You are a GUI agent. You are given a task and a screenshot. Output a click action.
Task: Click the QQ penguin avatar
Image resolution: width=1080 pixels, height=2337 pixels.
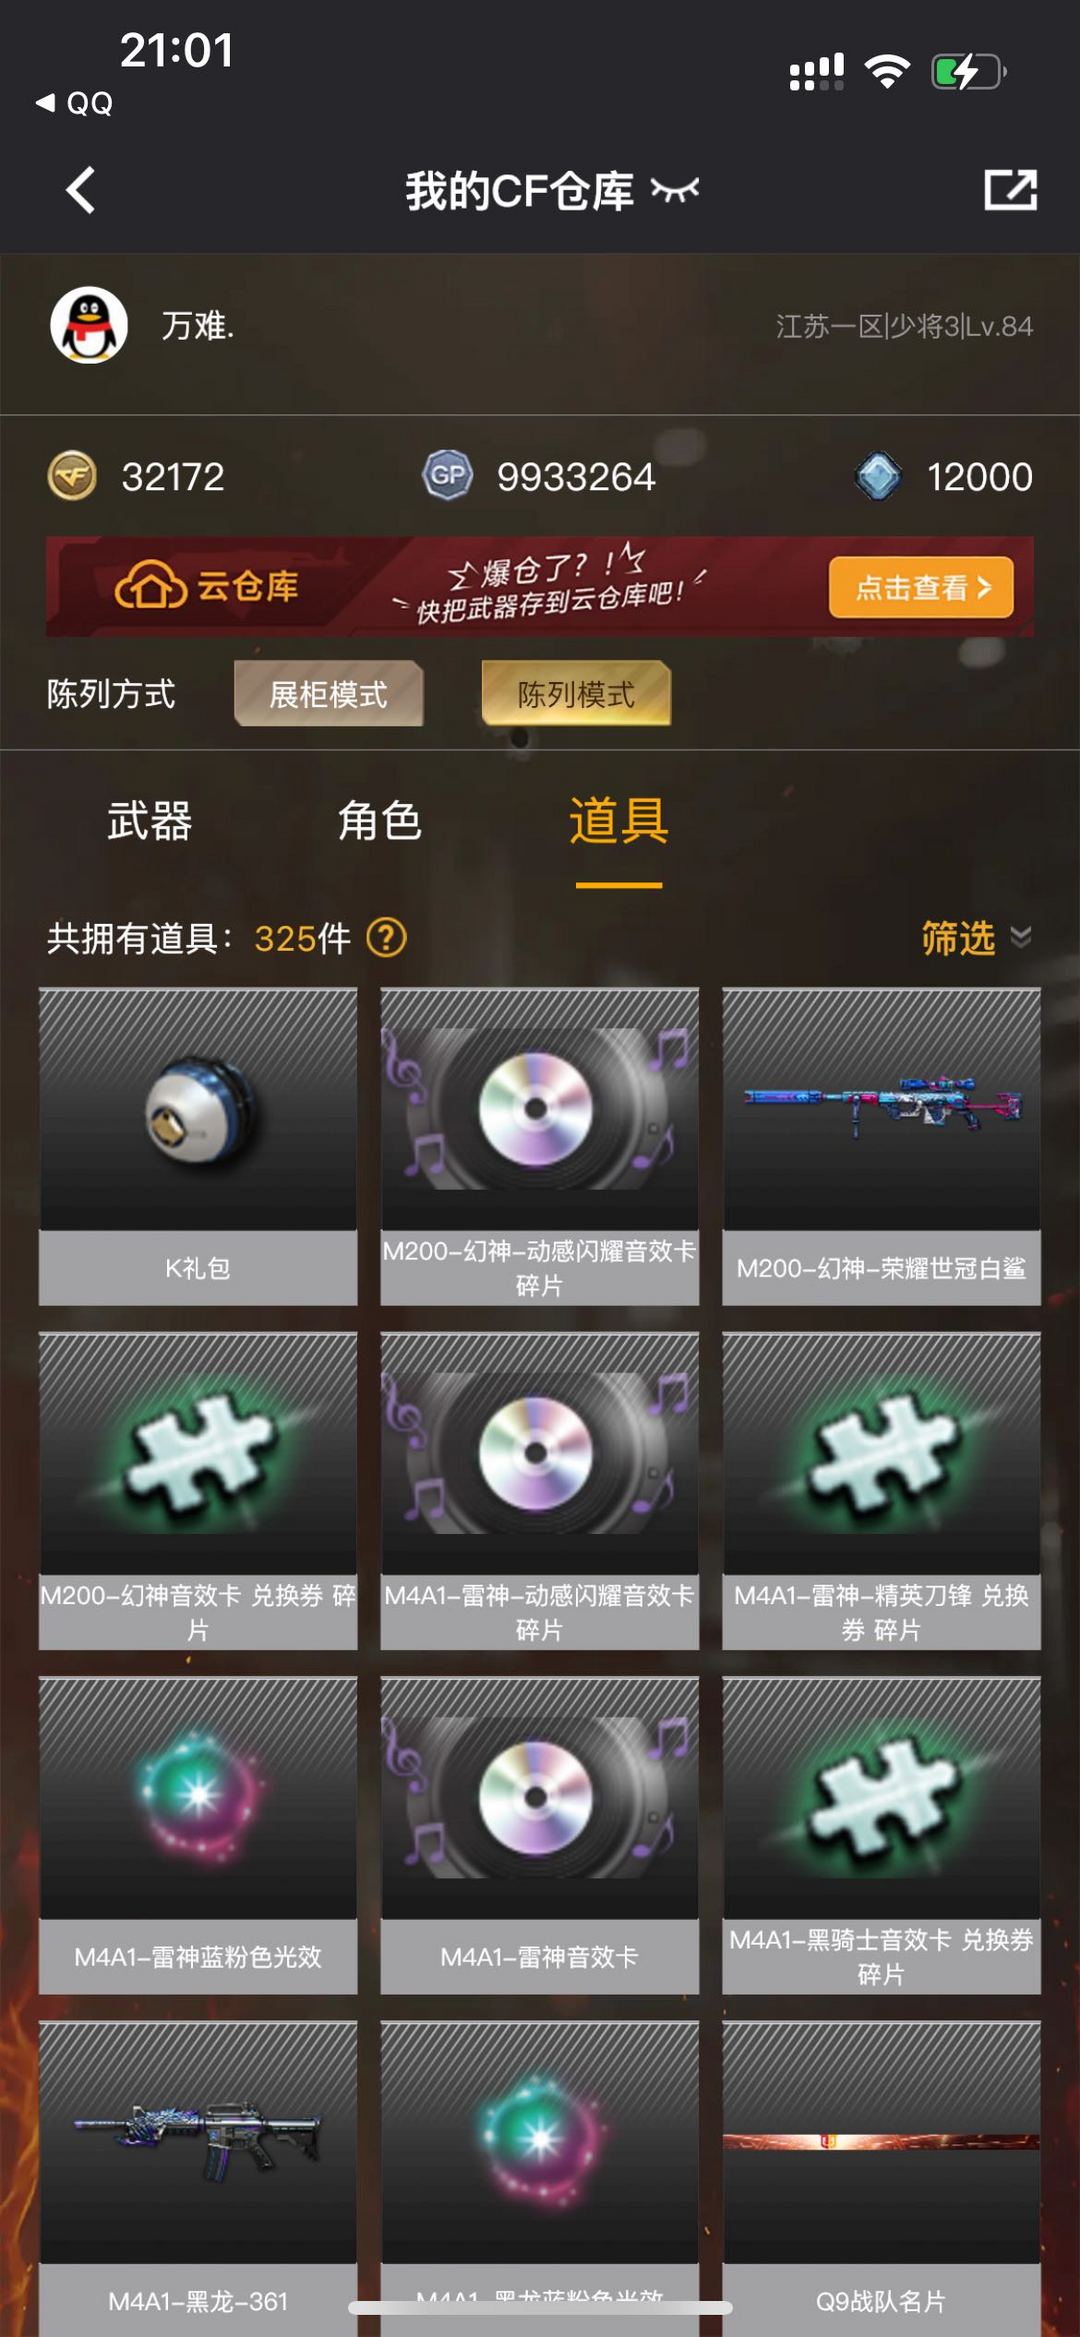tap(89, 325)
